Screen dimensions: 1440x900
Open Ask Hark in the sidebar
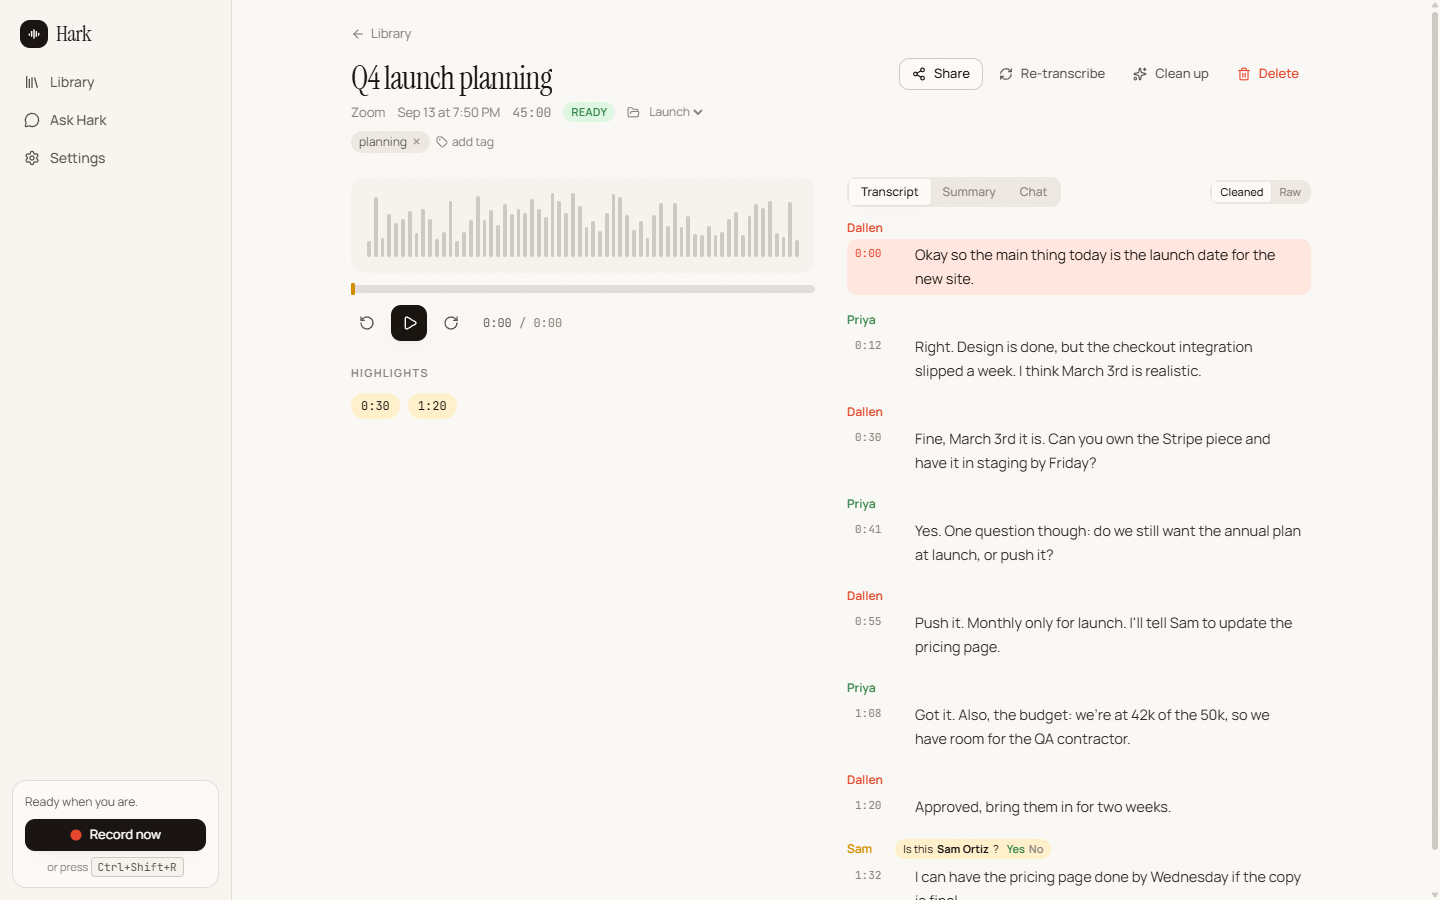[x=115, y=120]
